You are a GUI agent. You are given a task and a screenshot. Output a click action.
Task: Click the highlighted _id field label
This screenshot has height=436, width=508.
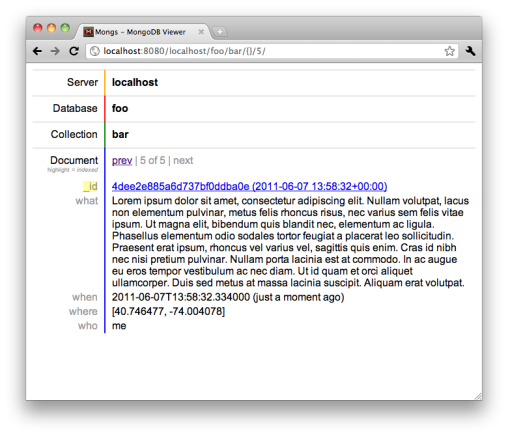[90, 186]
